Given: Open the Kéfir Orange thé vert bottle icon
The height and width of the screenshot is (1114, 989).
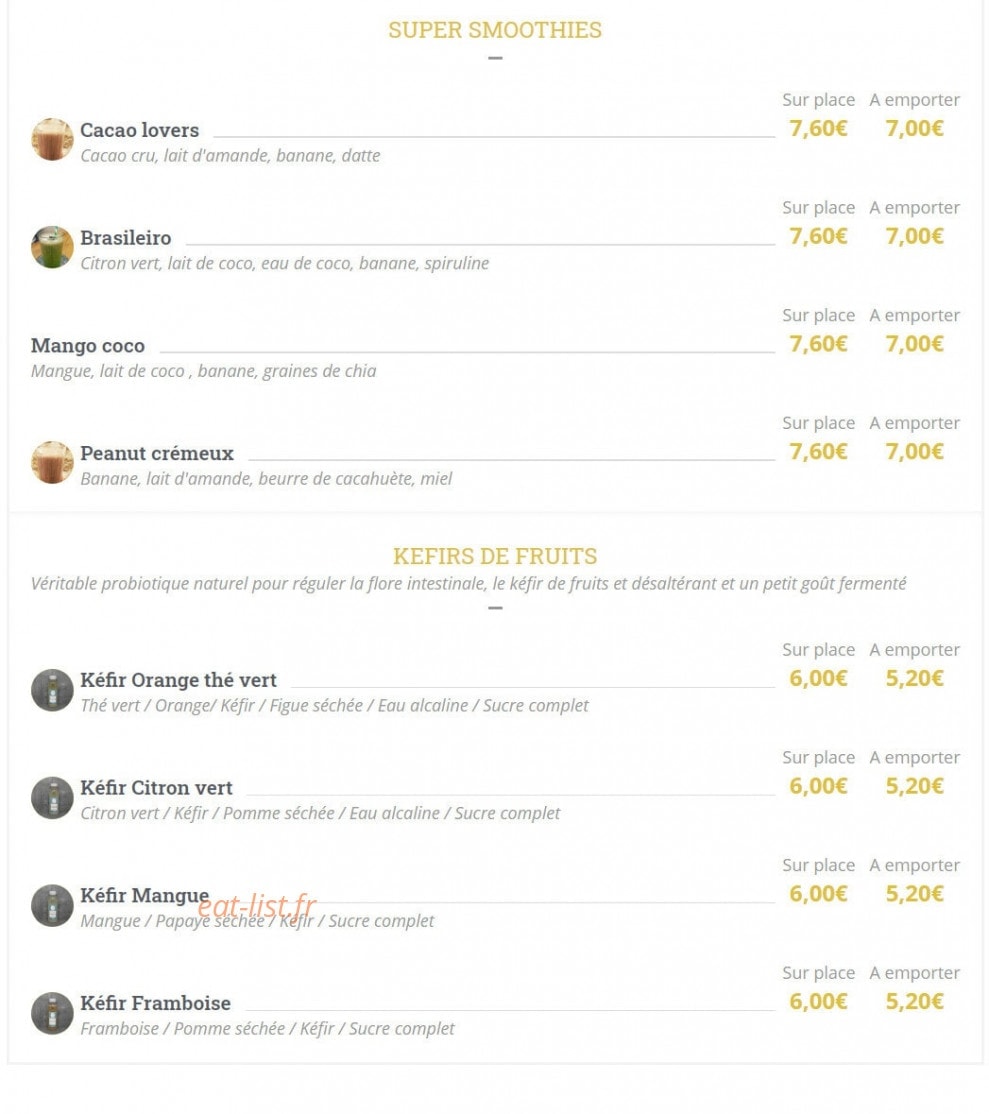Looking at the screenshot, I should click(52, 690).
